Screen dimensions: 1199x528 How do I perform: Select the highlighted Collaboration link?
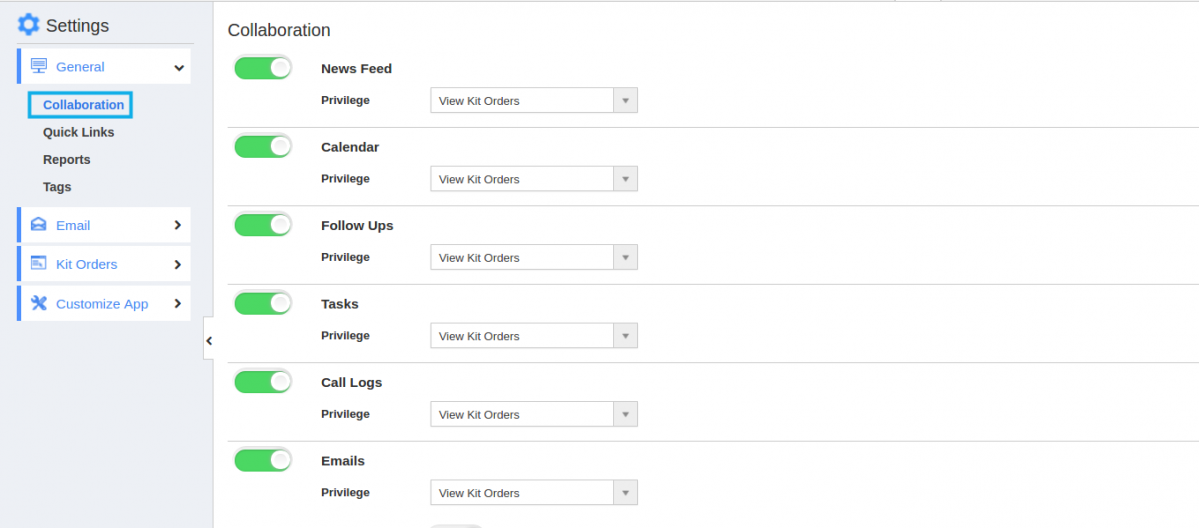coord(83,105)
